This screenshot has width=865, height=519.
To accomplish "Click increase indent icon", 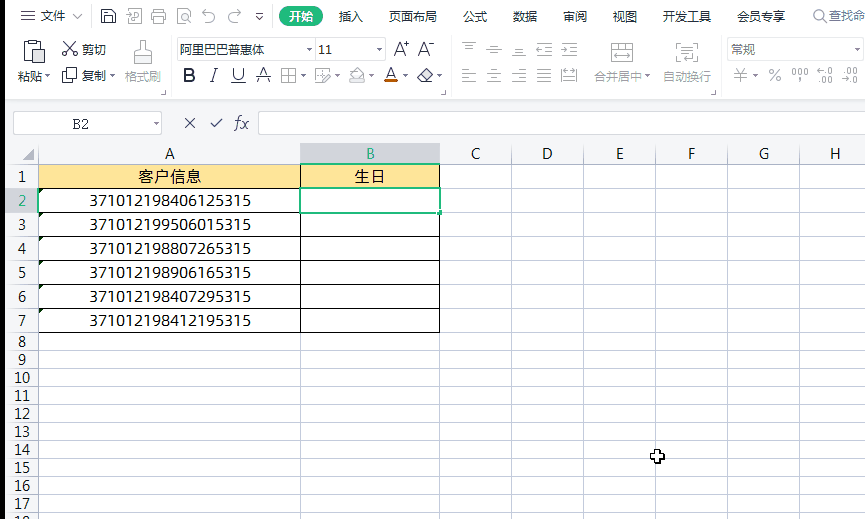I will pos(569,49).
